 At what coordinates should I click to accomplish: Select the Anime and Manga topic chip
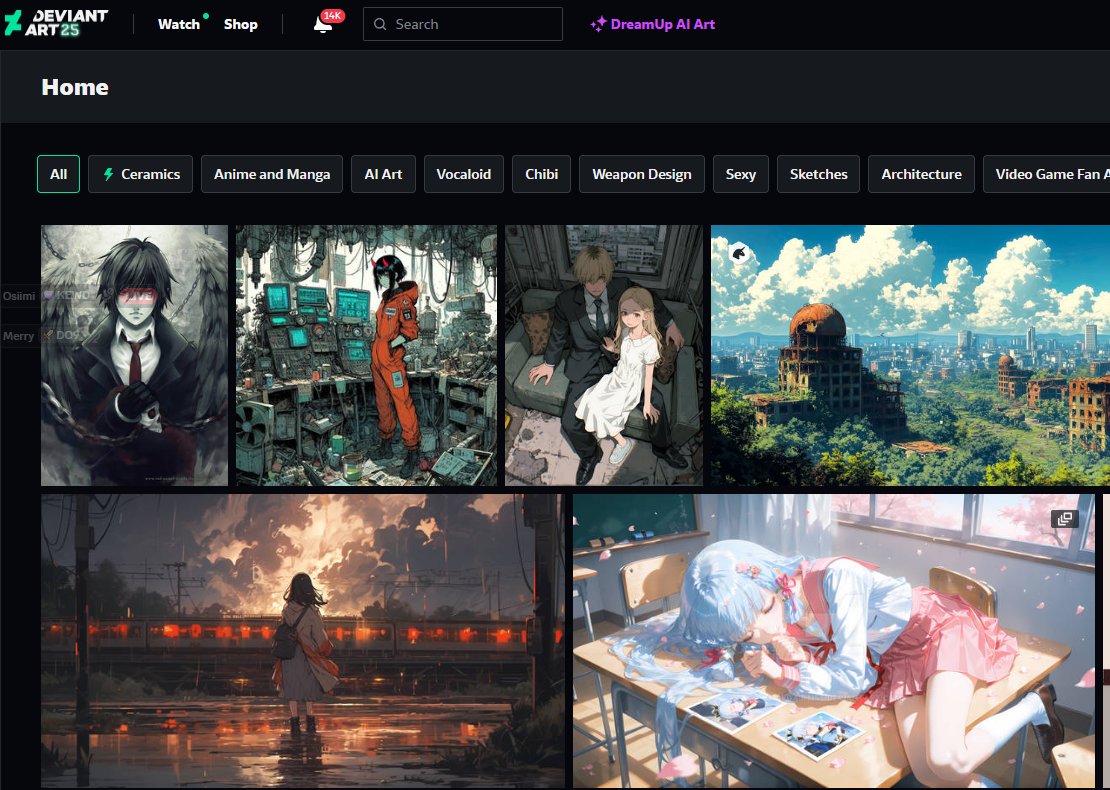tap(272, 174)
